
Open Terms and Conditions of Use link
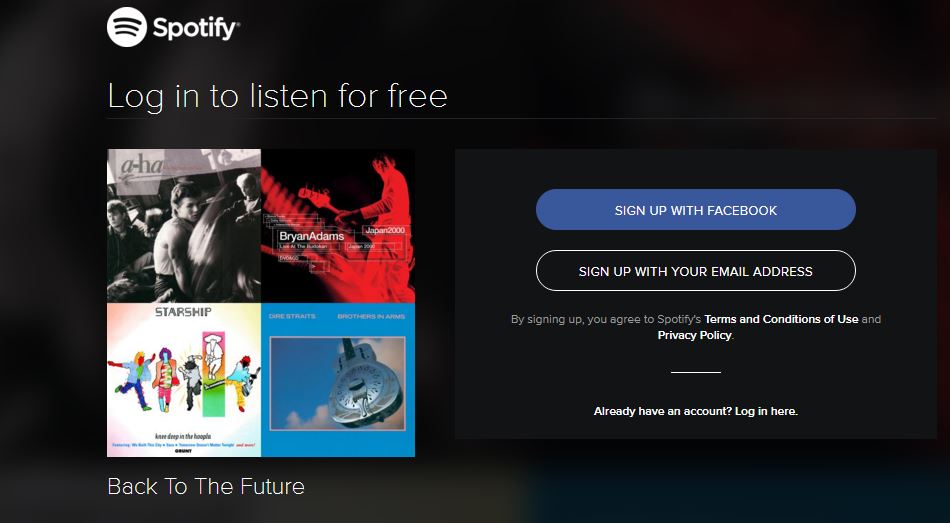tap(781, 319)
